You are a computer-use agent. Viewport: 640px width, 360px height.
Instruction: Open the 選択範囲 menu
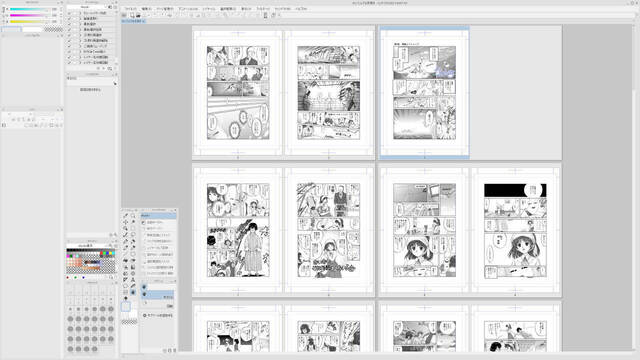(228, 9)
